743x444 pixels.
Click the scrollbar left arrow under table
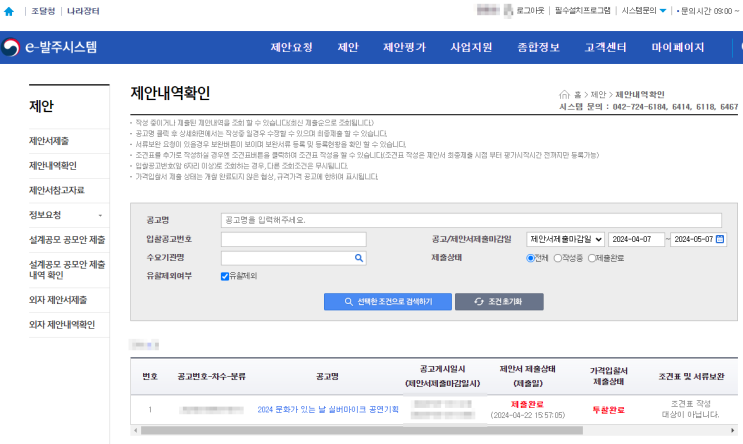[x=136, y=430]
